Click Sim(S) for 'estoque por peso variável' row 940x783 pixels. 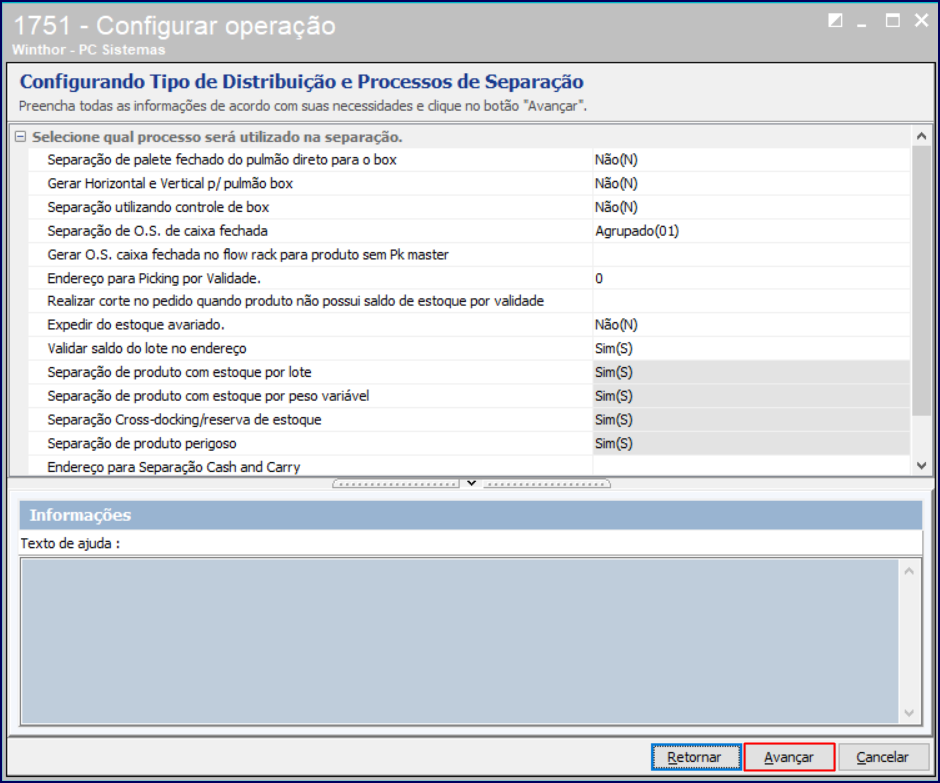[751, 396]
